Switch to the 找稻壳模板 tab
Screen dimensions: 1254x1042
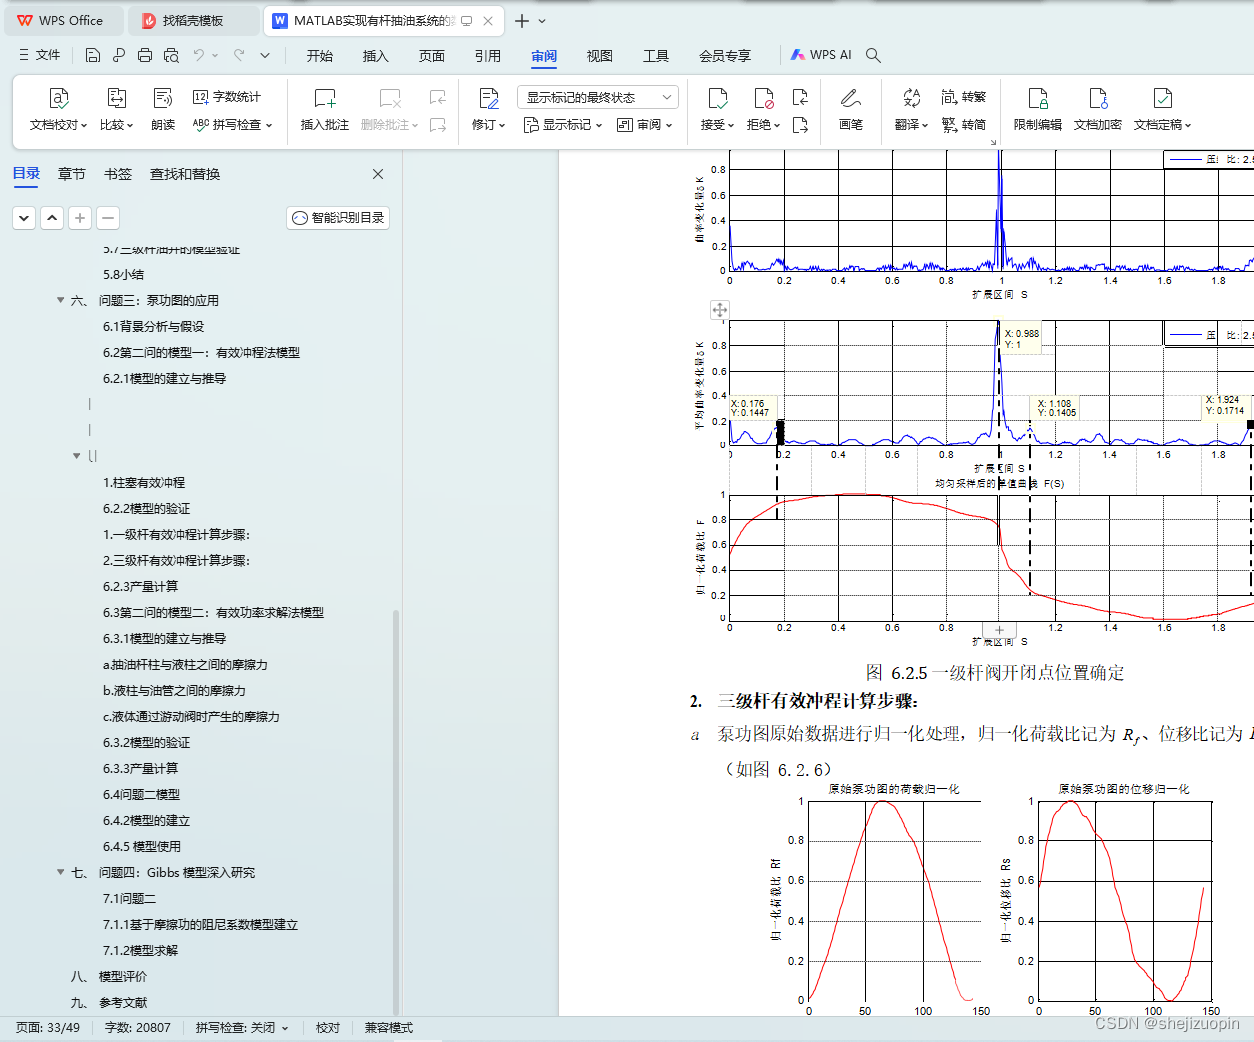pyautogui.click(x=193, y=20)
